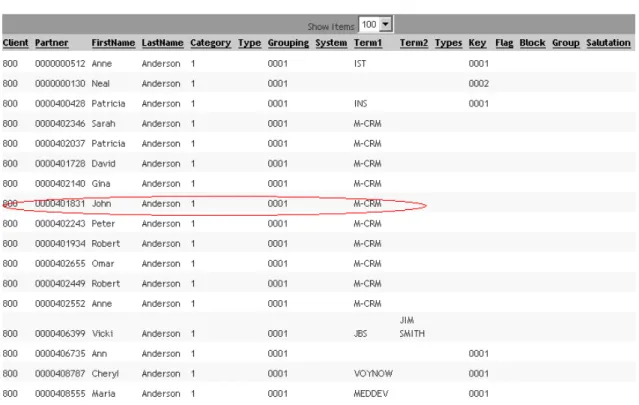Select first name Maria
The height and width of the screenshot is (405, 639).
(103, 393)
